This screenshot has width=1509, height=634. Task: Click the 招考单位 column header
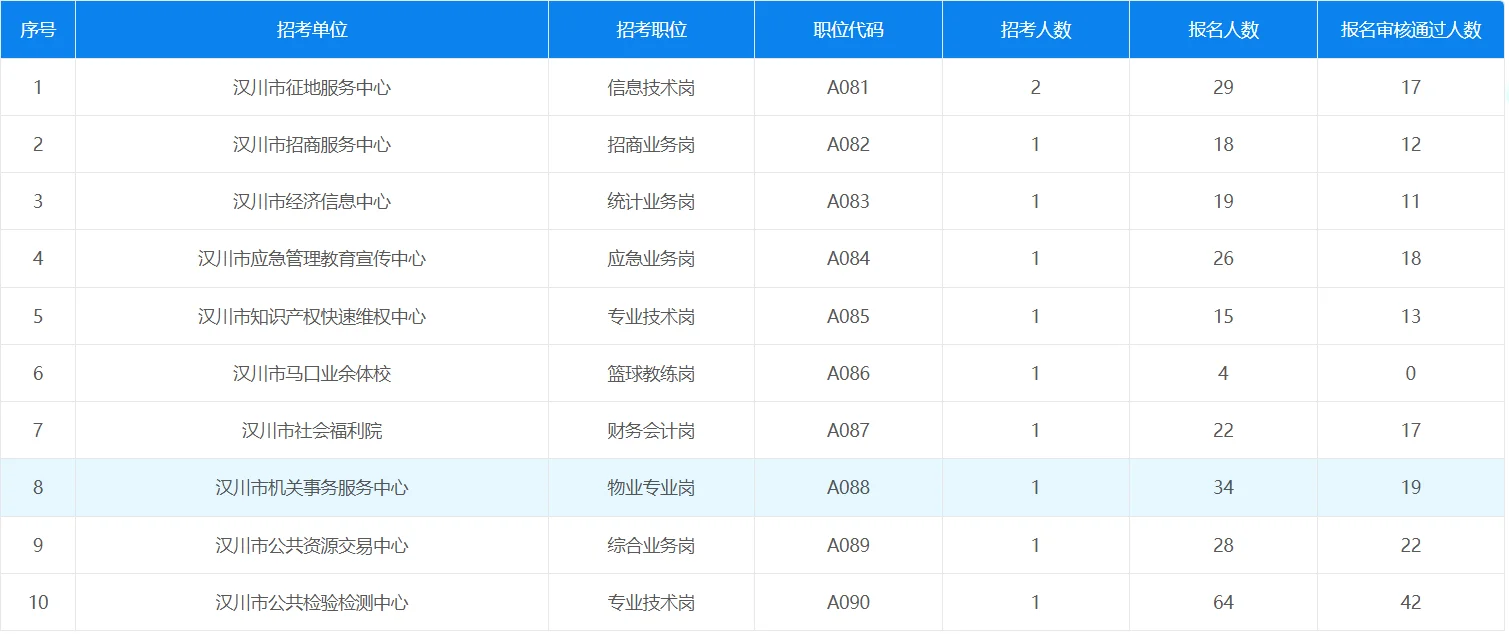(x=311, y=29)
